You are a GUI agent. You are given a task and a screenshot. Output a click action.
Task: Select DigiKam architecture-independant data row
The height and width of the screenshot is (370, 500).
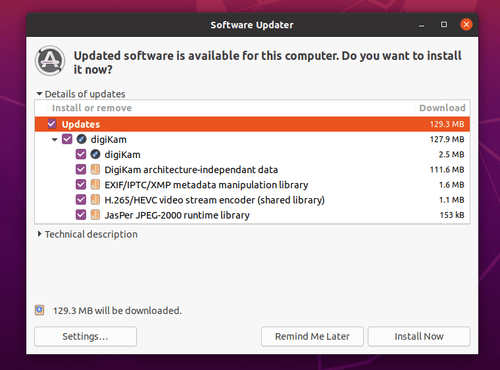click(252, 169)
